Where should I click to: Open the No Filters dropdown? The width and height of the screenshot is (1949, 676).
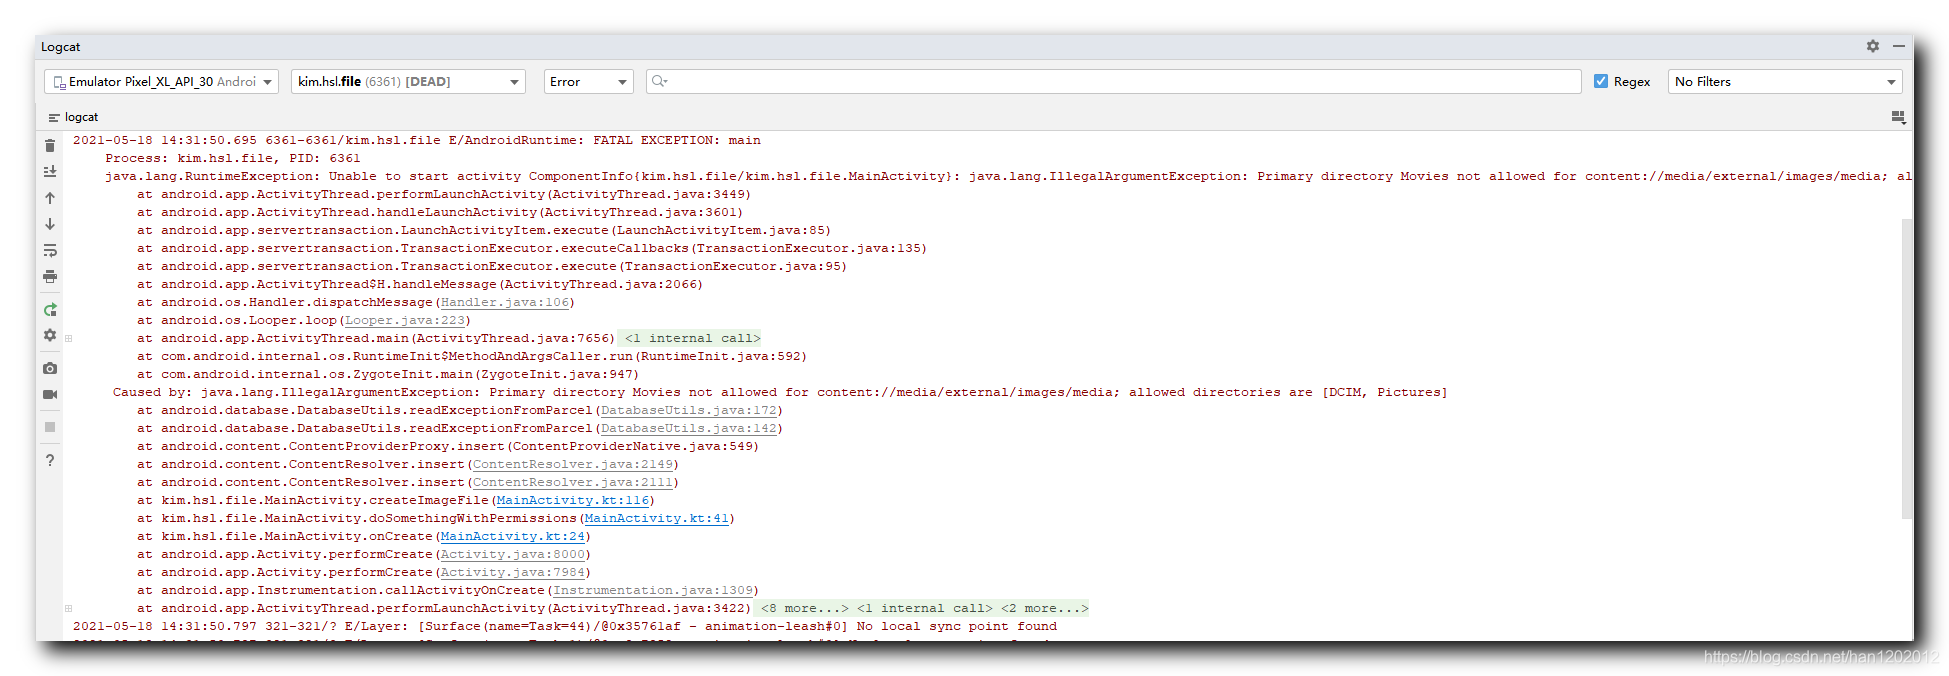point(1785,82)
